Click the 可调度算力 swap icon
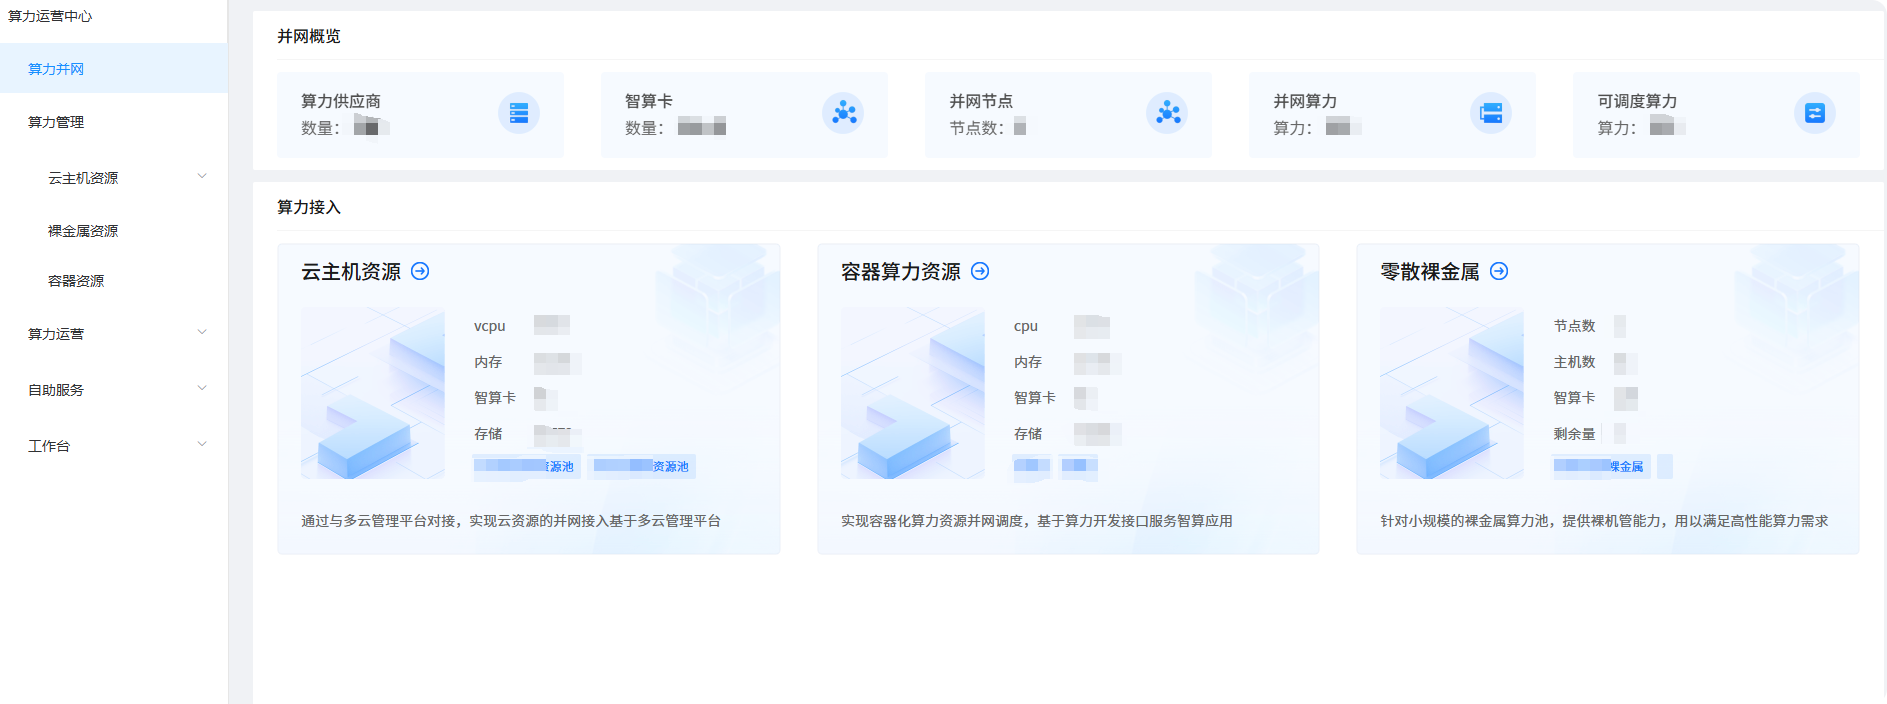The width and height of the screenshot is (1887, 704). click(x=1814, y=113)
